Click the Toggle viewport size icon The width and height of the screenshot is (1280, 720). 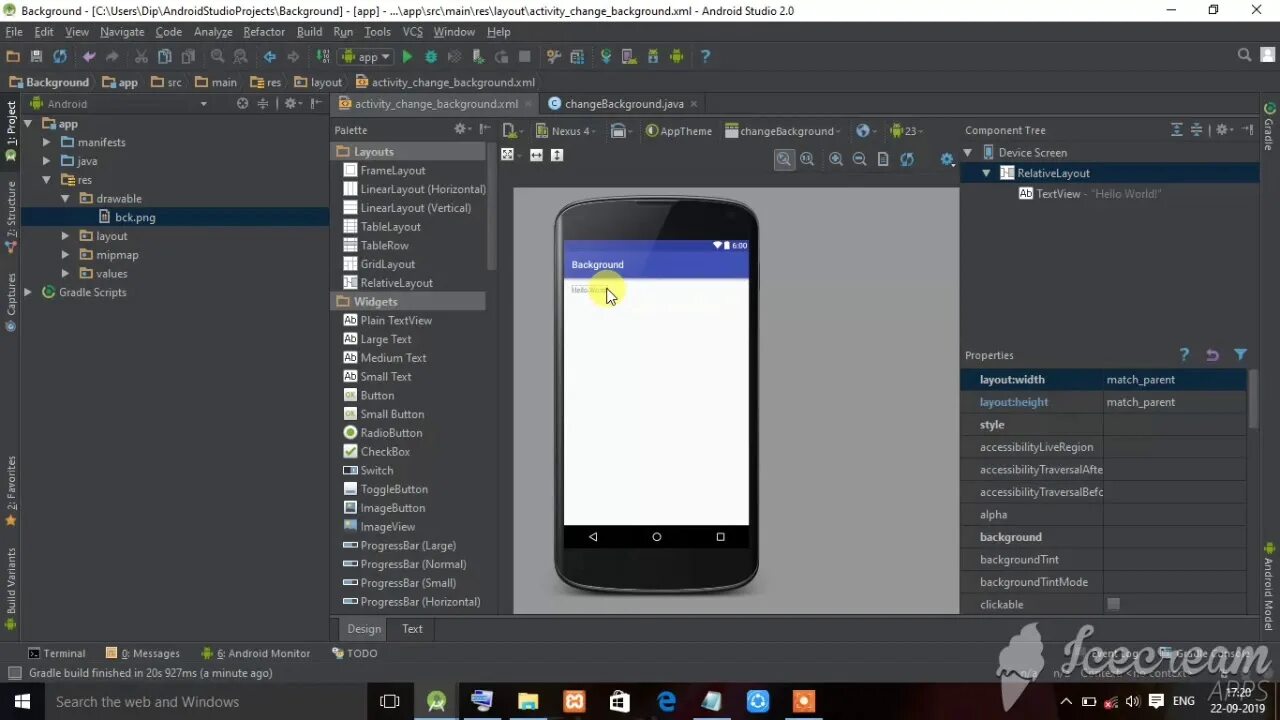pyautogui.click(x=507, y=155)
